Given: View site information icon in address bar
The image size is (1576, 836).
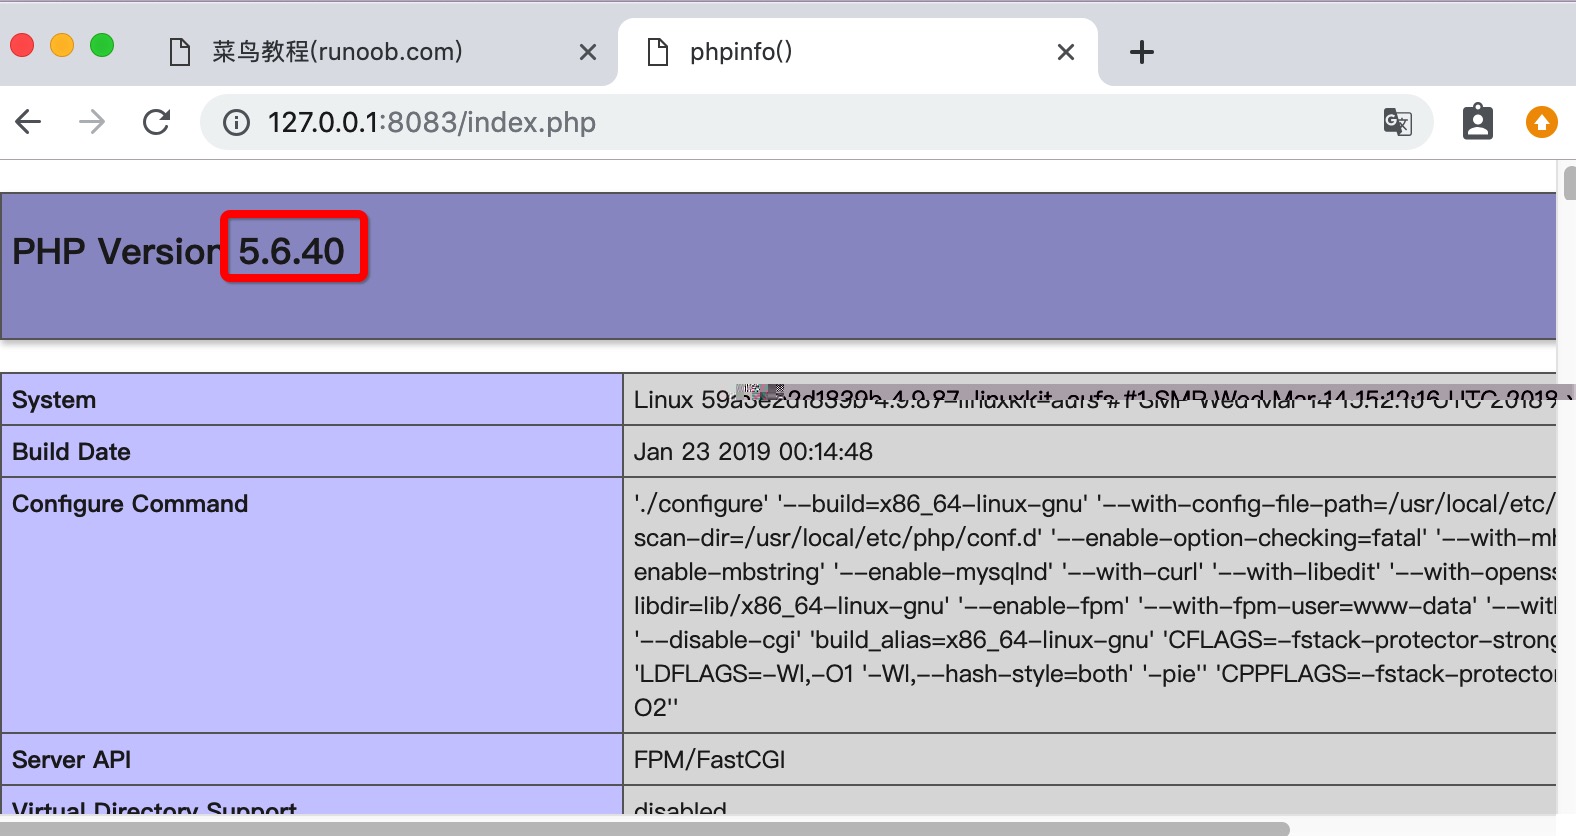Looking at the screenshot, I should click(x=236, y=122).
